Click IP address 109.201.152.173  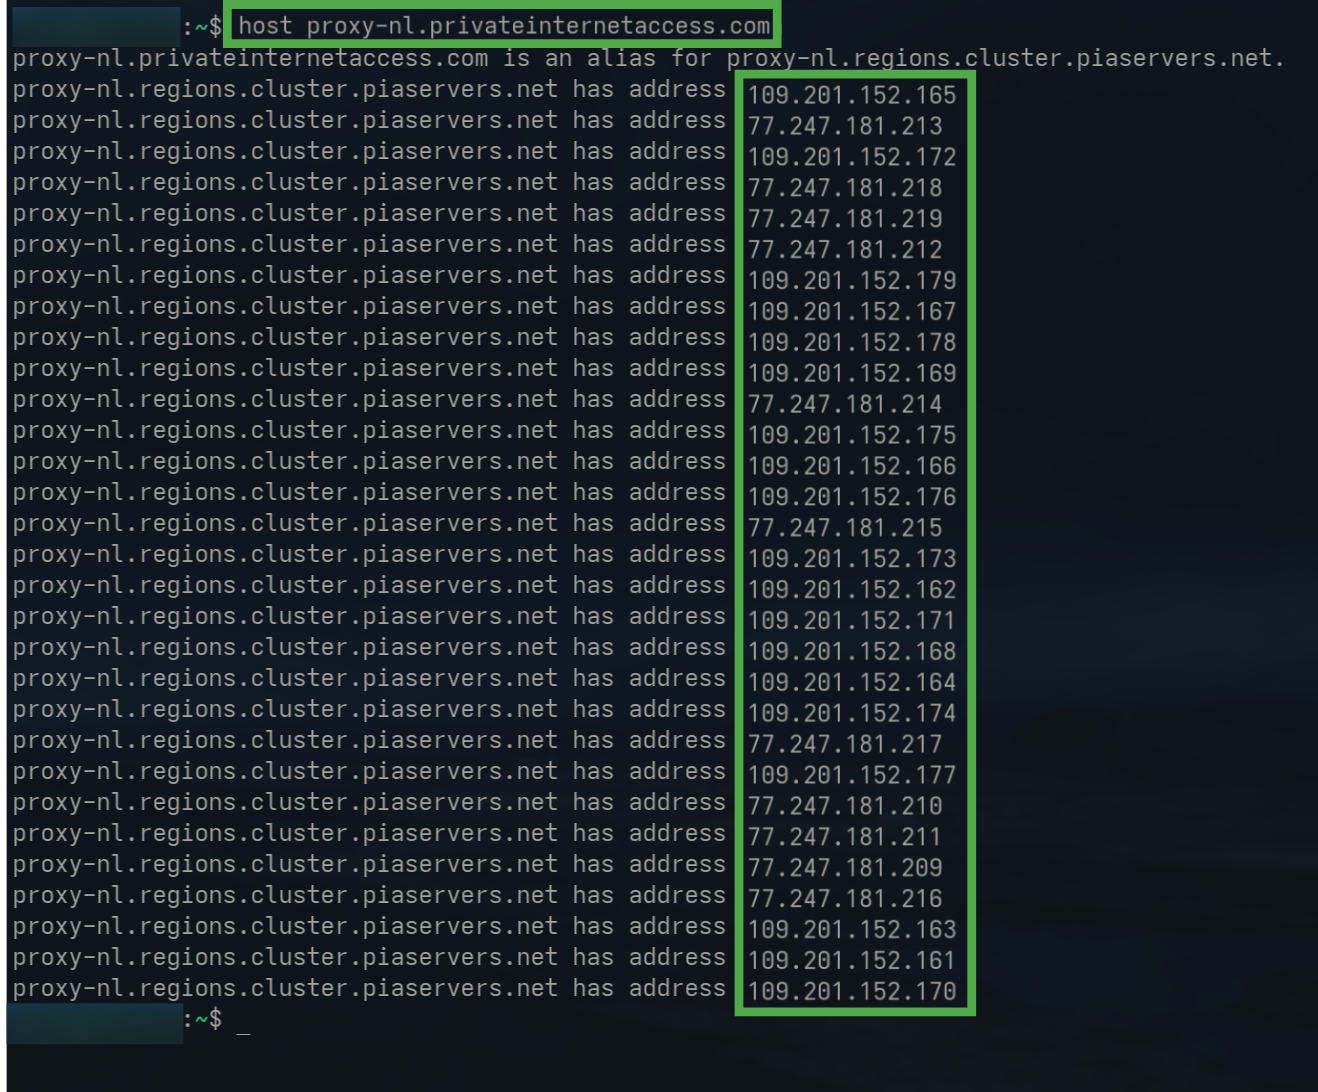[x=852, y=560]
